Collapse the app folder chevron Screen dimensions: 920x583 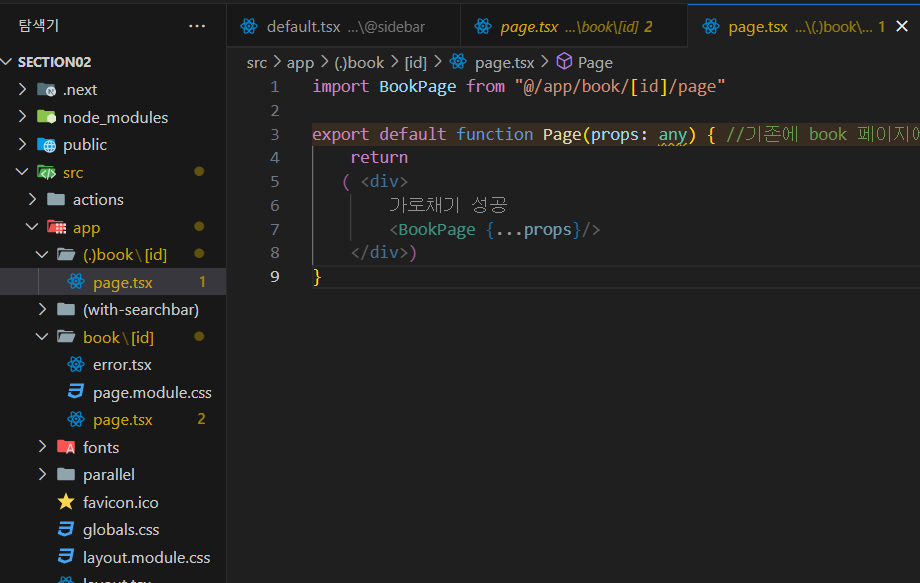pyautogui.click(x=32, y=227)
